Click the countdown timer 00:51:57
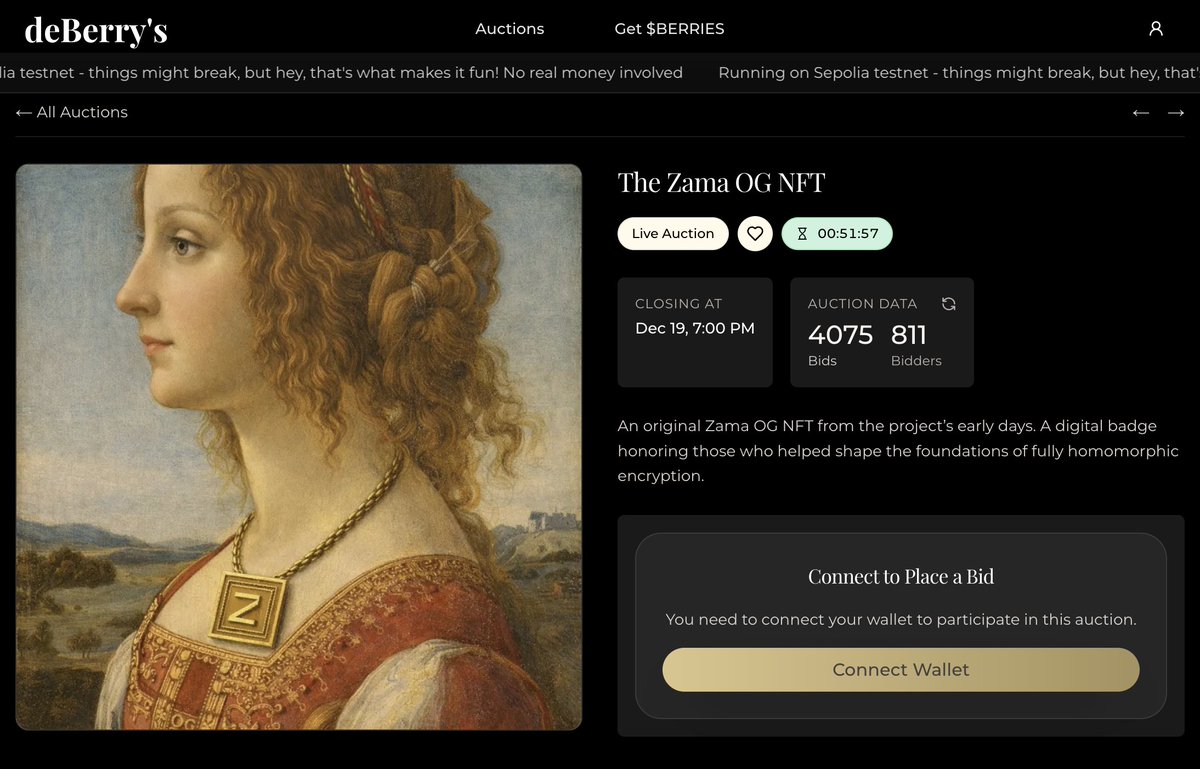Screen dimensions: 1200x769 click(x=837, y=234)
